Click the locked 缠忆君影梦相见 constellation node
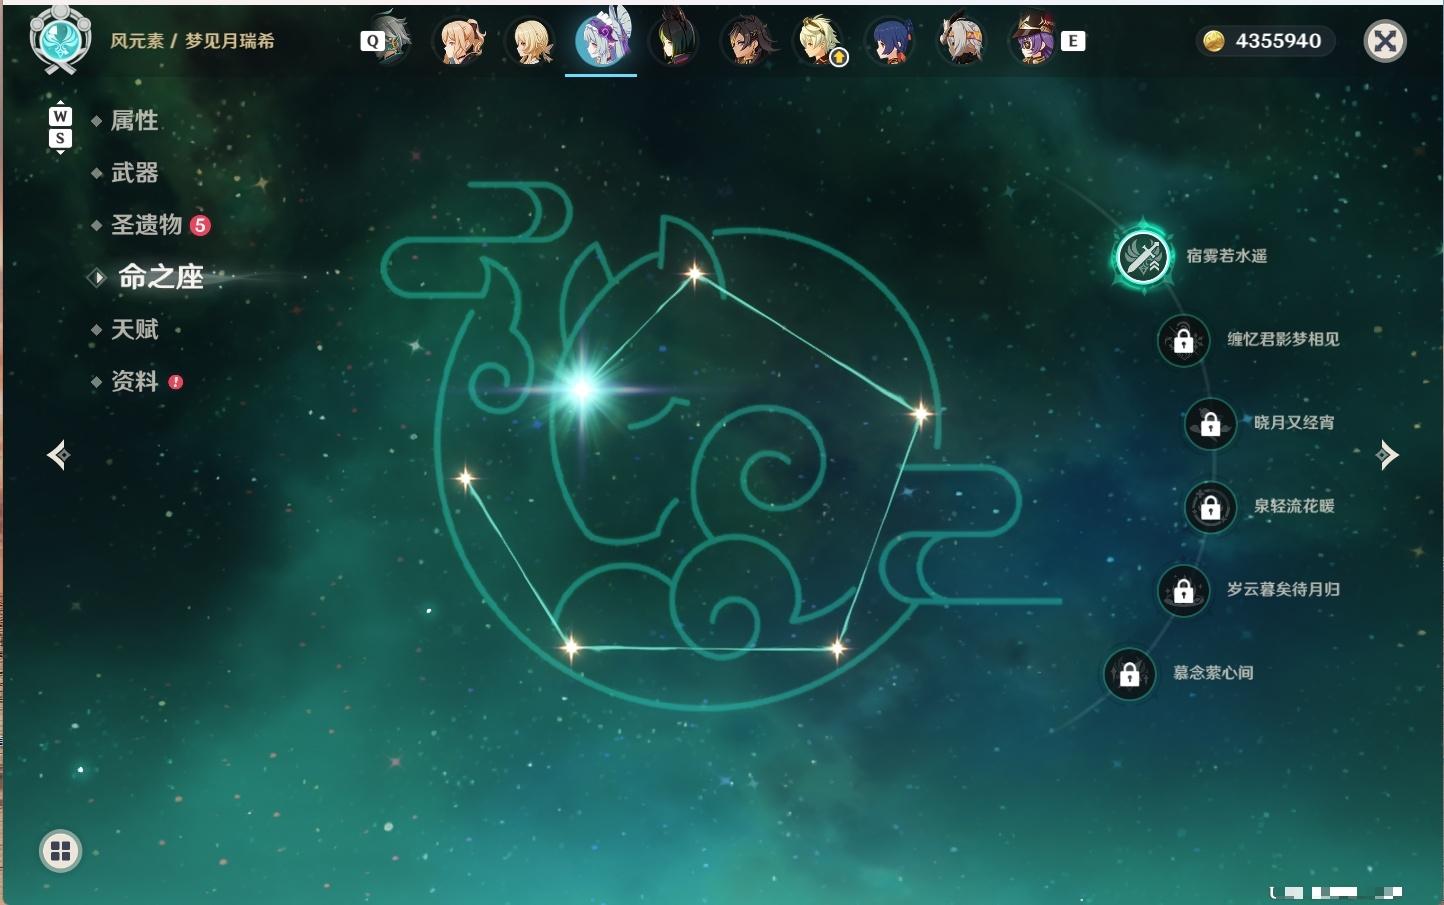This screenshot has width=1444, height=905. pos(1184,340)
